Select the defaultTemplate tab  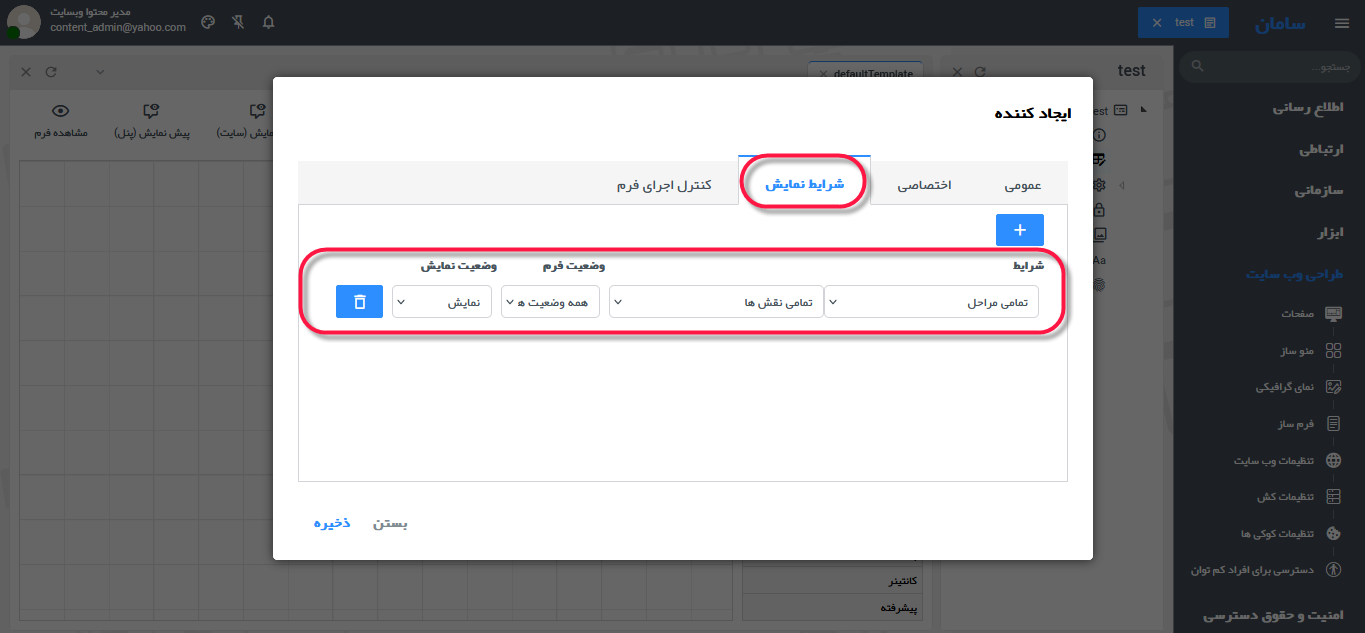[866, 74]
